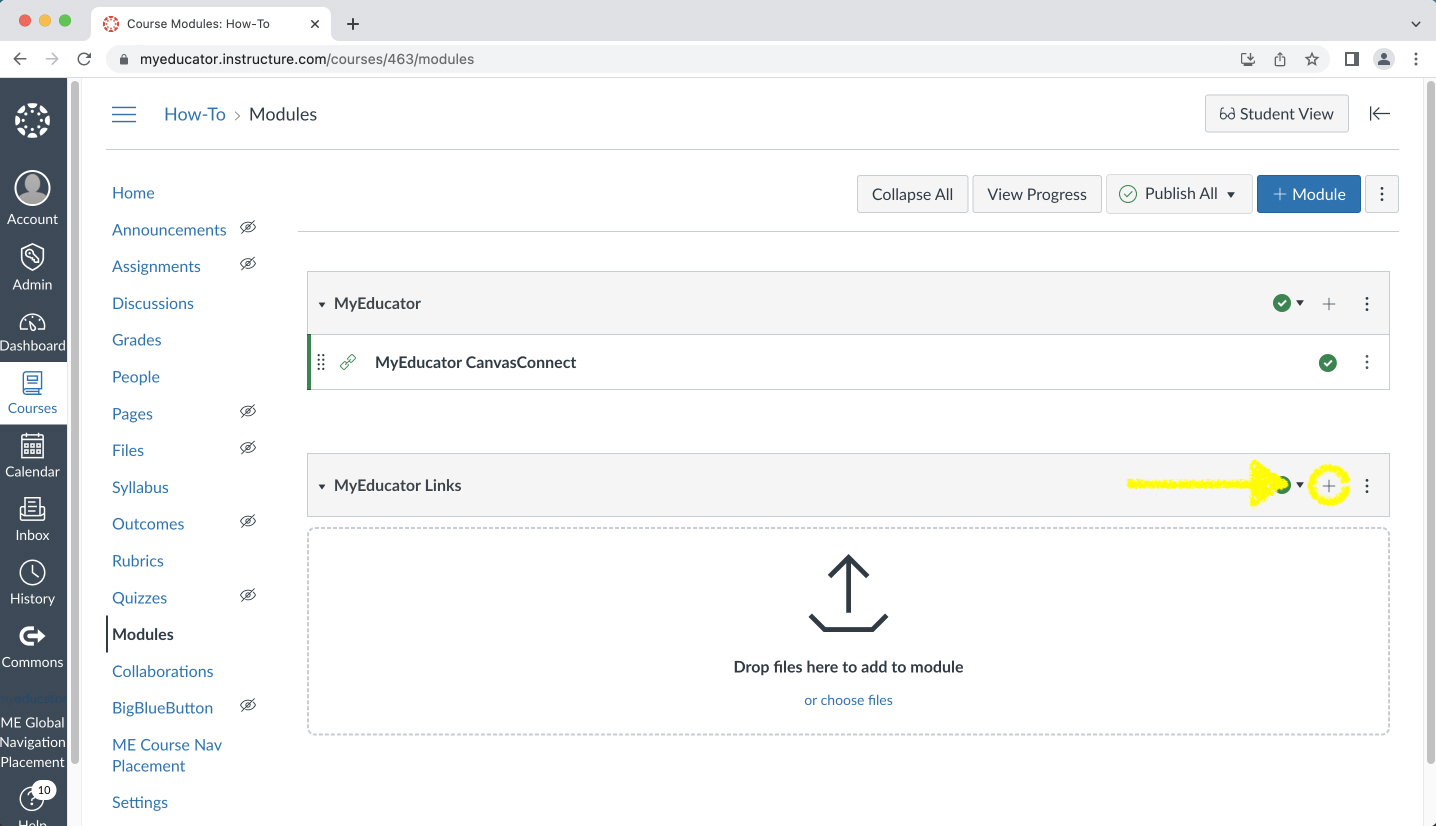Open MyEducator CanvasConnect item options menu
The height and width of the screenshot is (826, 1436).
point(1367,363)
